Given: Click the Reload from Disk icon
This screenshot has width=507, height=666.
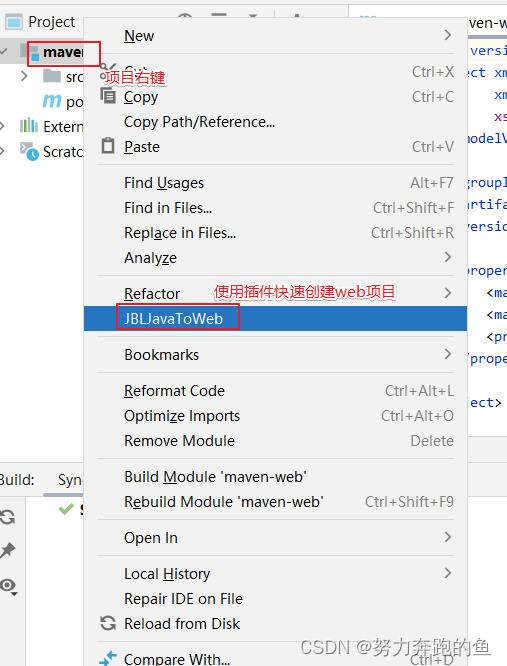Looking at the screenshot, I should tap(108, 623).
